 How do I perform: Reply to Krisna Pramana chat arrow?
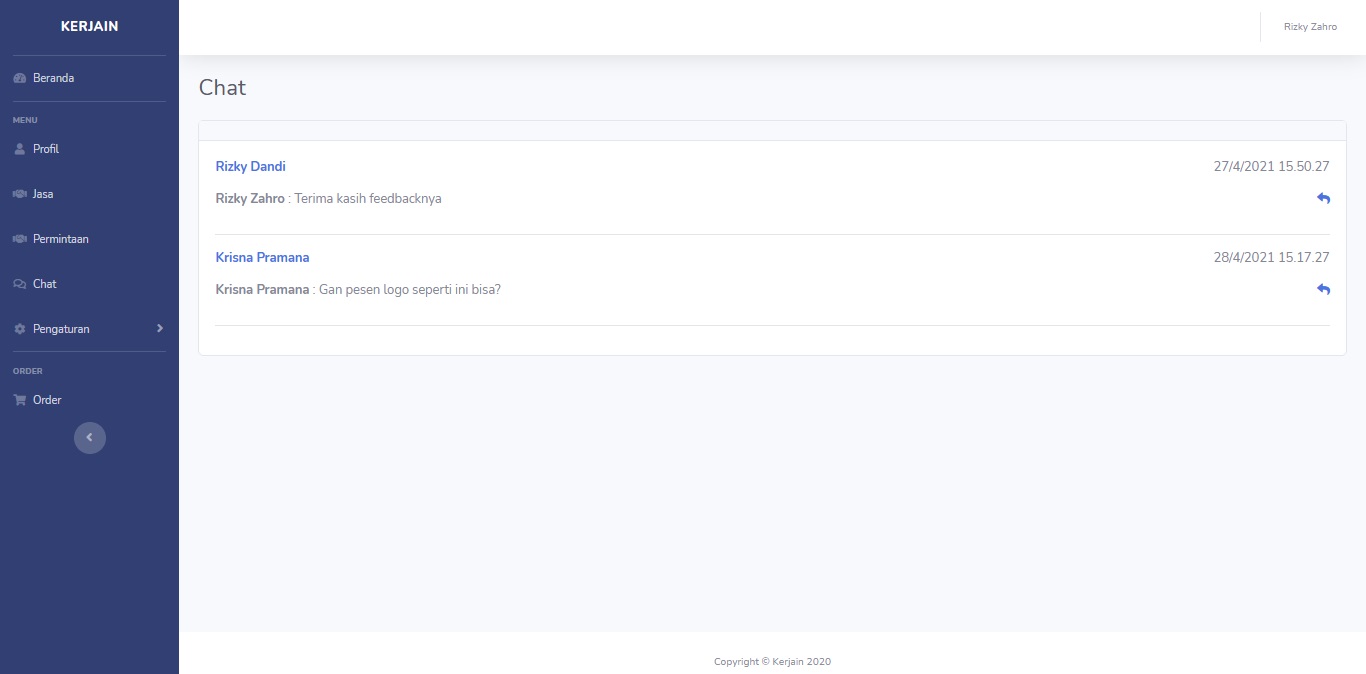[1323, 289]
